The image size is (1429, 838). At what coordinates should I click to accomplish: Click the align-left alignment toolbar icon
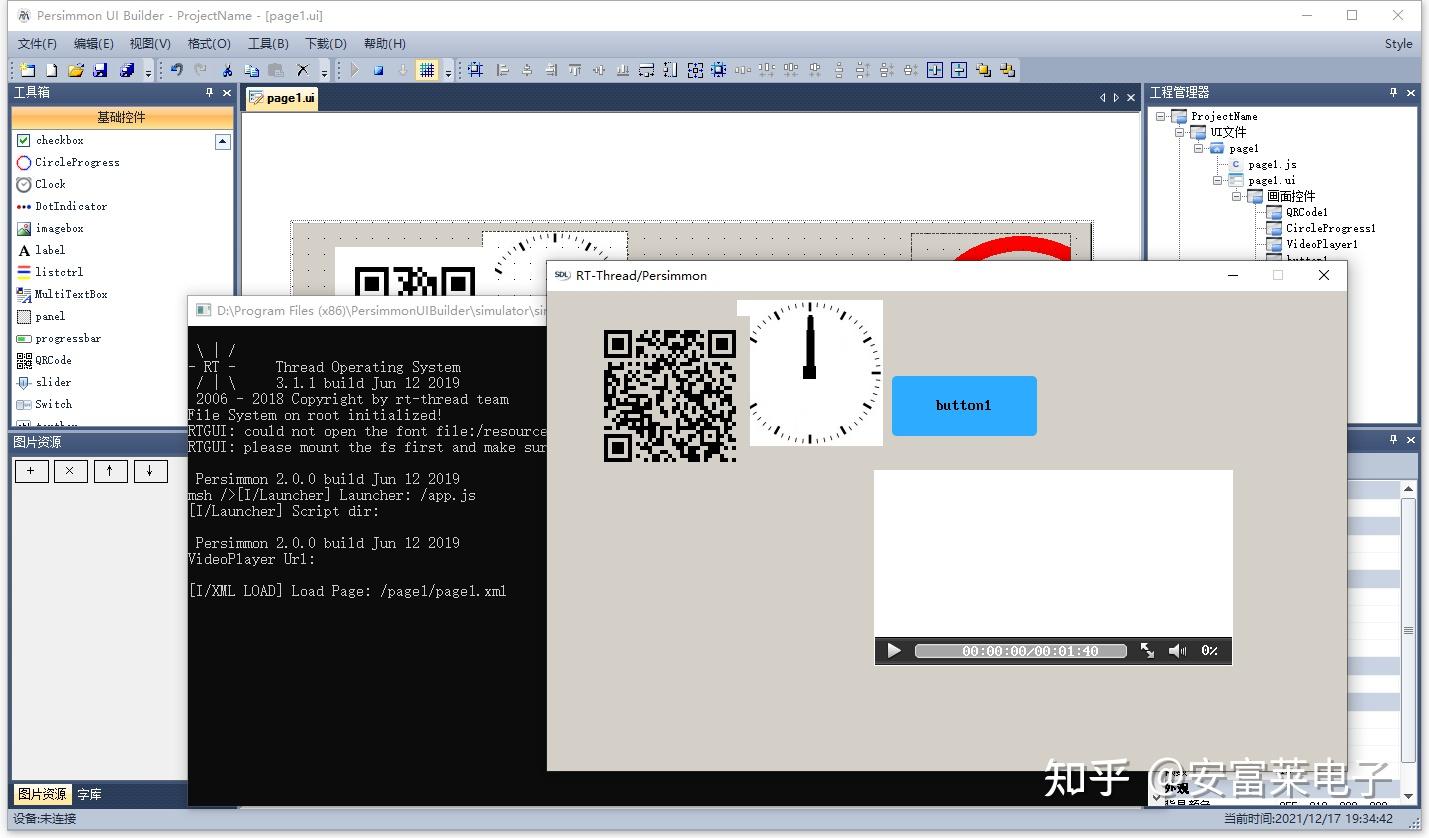click(x=502, y=70)
